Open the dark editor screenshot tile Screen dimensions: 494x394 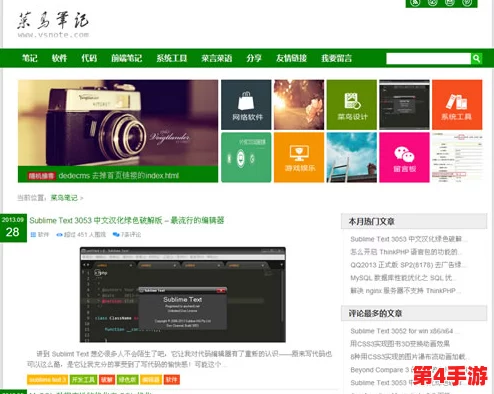pyautogui.click(x=404, y=105)
